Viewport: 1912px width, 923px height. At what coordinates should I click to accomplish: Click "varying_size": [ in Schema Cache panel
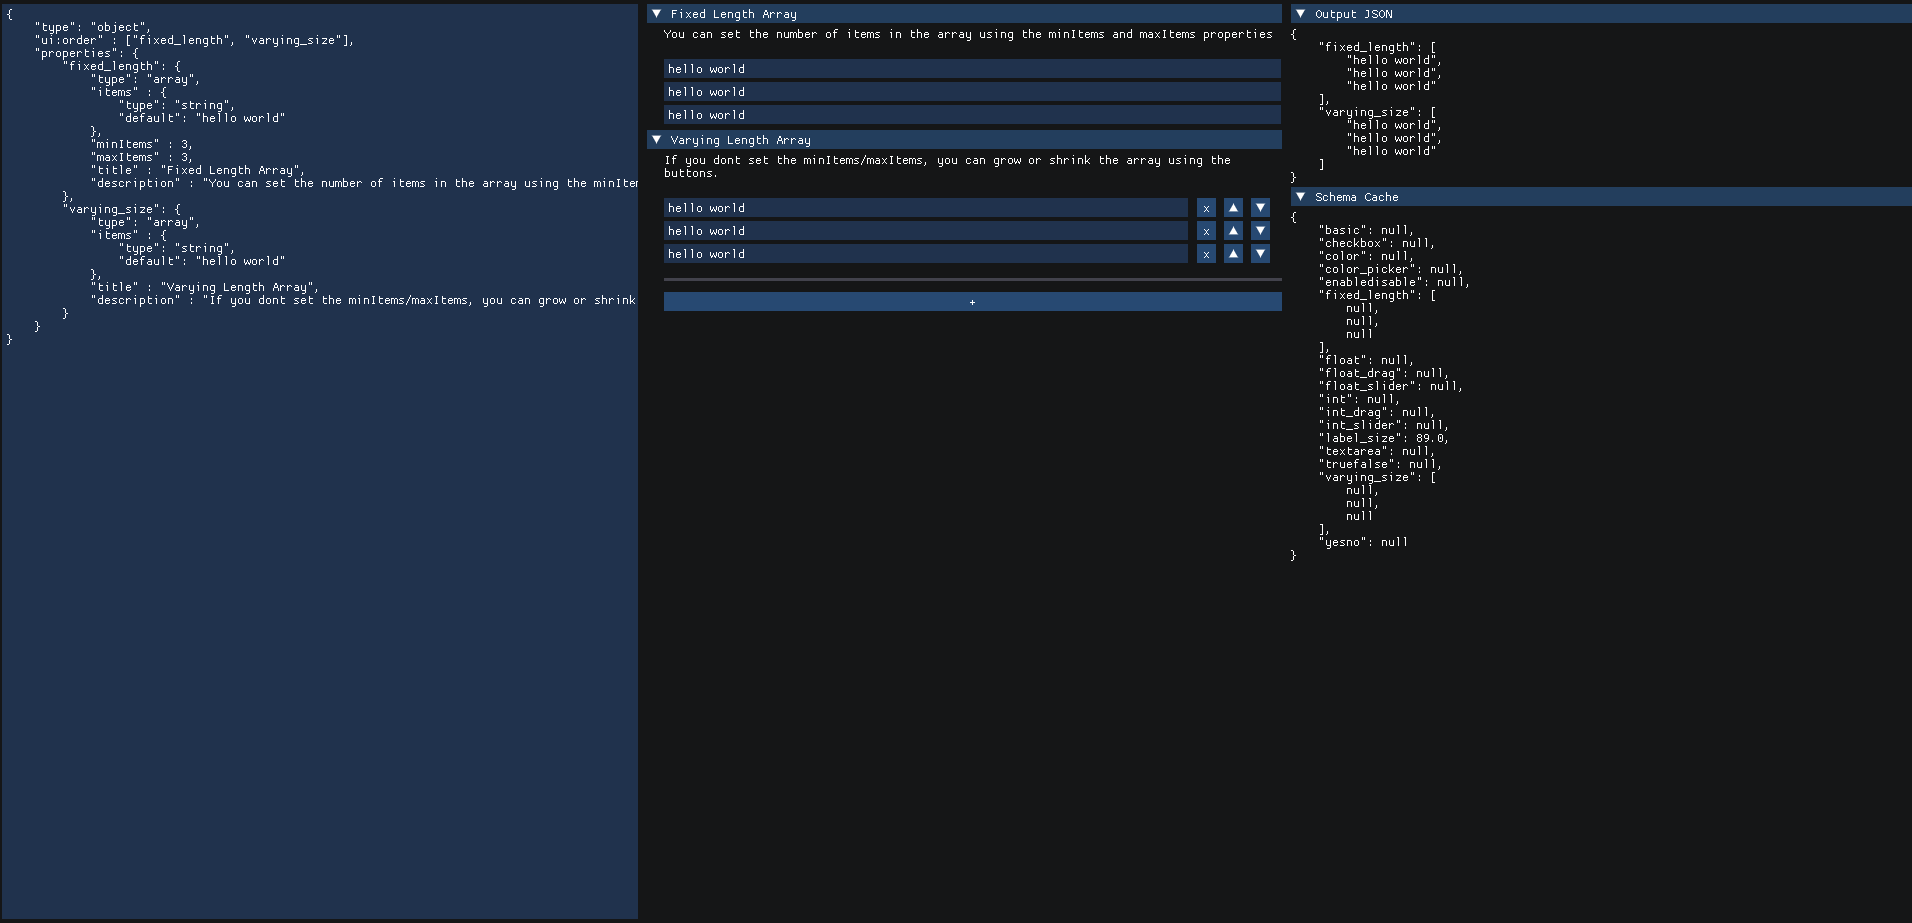pyautogui.click(x=1377, y=477)
